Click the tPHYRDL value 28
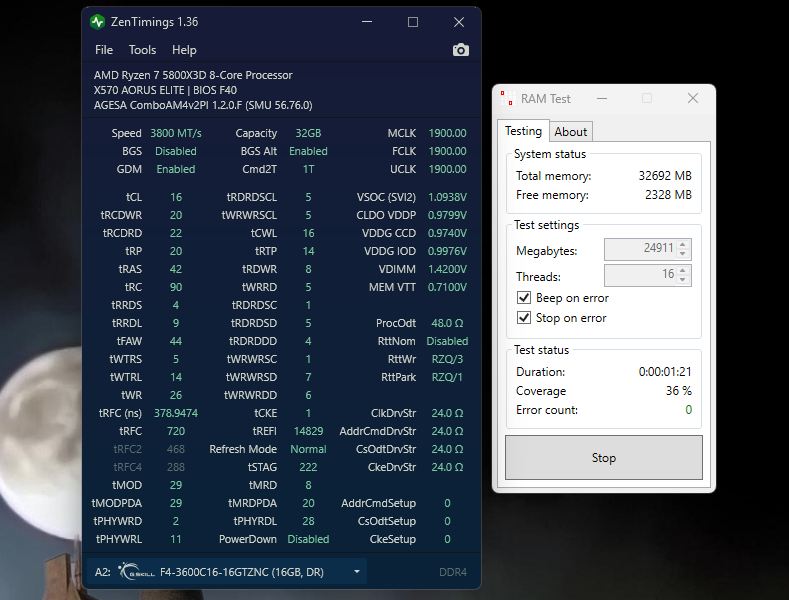The width and height of the screenshot is (789, 600). tap(308, 521)
